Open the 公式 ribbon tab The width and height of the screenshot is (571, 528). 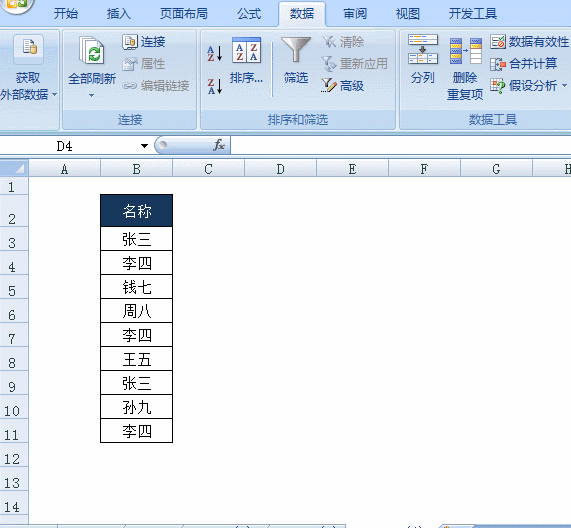[x=249, y=14]
